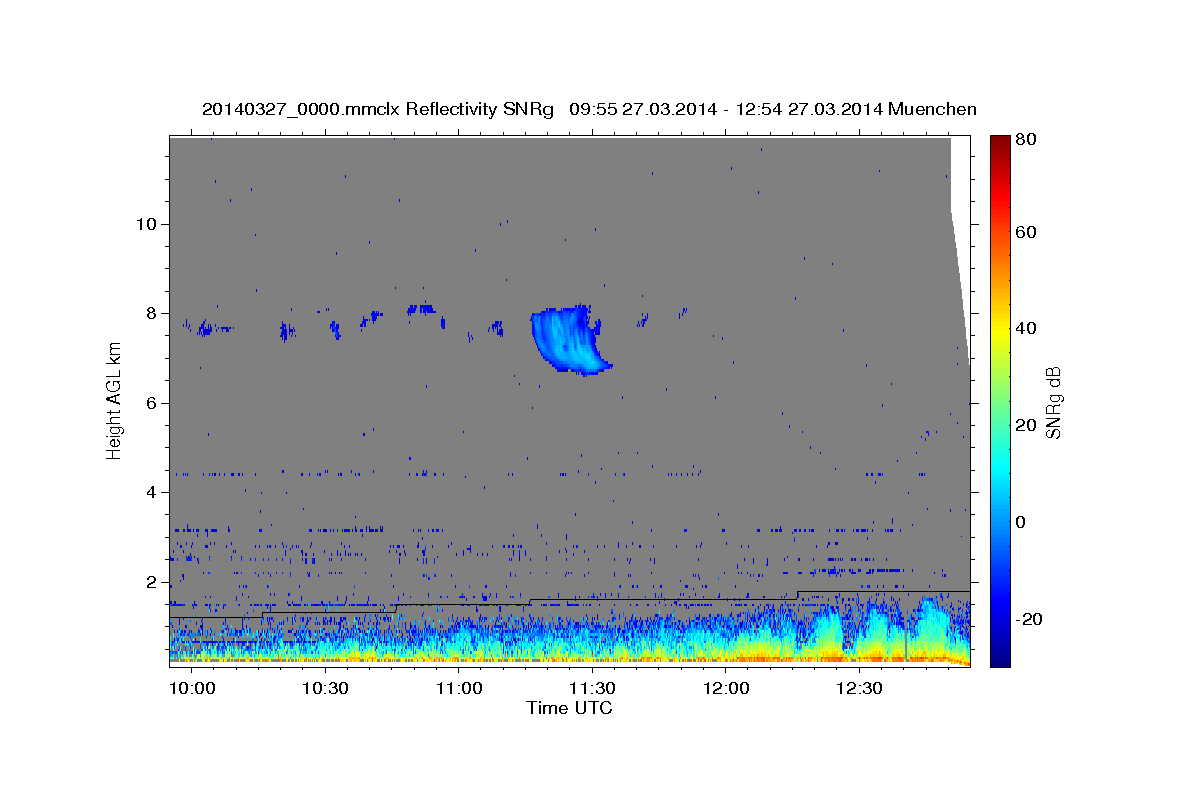Click the 12:30 time tick label
The image size is (1200, 800).
click(859, 689)
